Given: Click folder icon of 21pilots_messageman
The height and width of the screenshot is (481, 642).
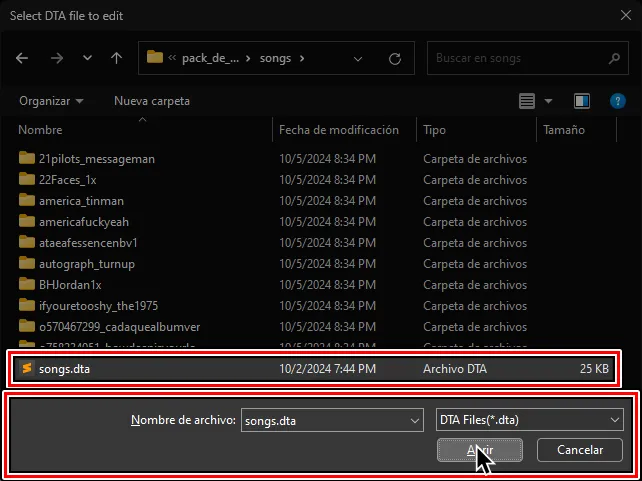Looking at the screenshot, I should click(27, 158).
